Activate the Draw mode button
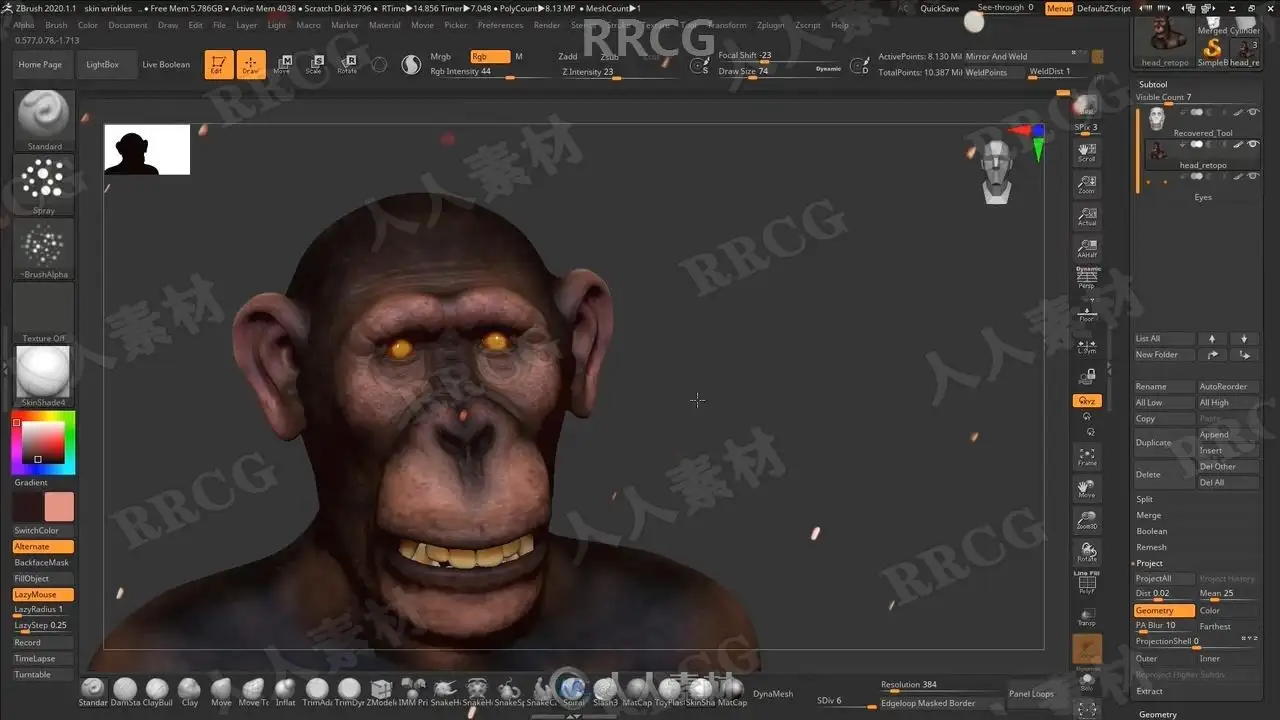 [250, 65]
